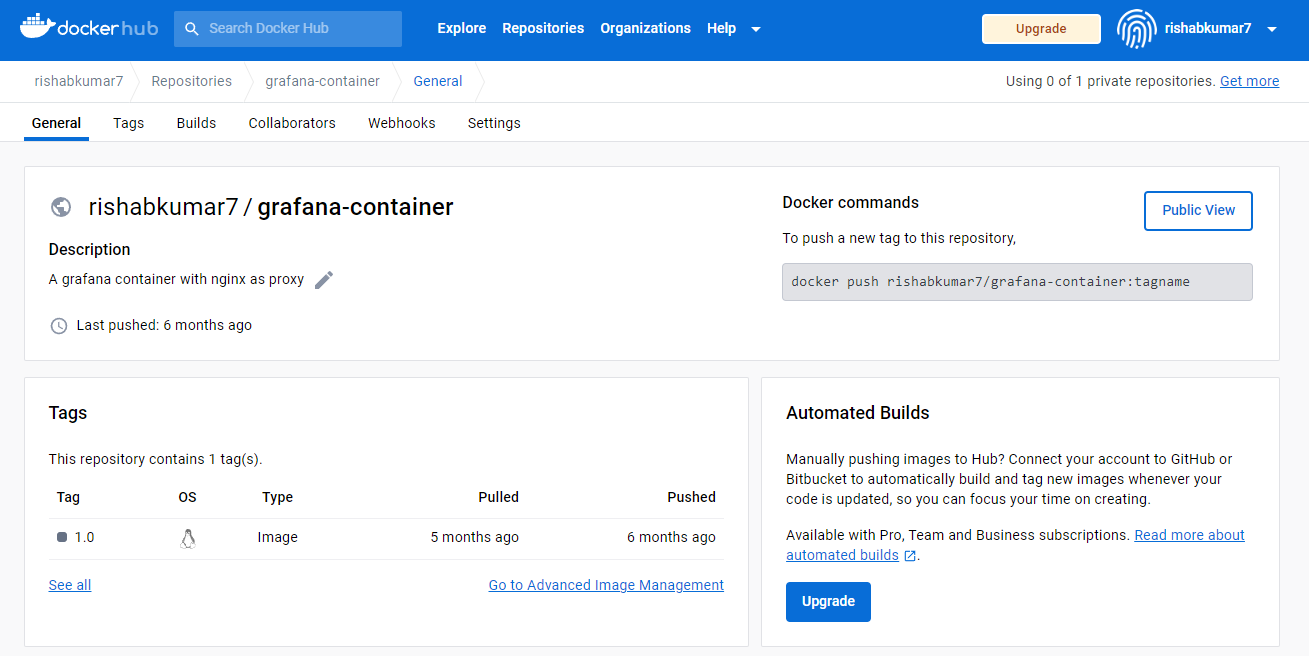Image resolution: width=1309 pixels, height=656 pixels.
Task: Click the General breadcrumb
Action: point(438,81)
